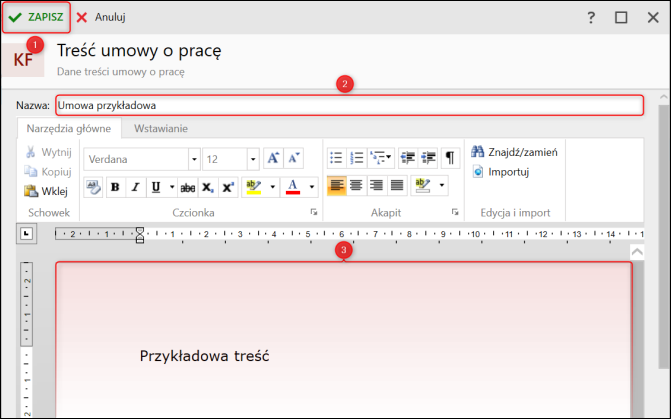Viewport: 671px width, 419px height.
Task: Open the font size 12 dropdown
Action: click(x=253, y=159)
